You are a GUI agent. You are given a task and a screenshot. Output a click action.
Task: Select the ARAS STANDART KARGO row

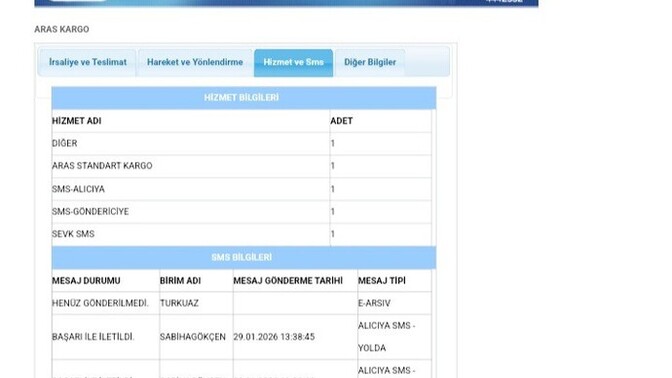coord(241,166)
